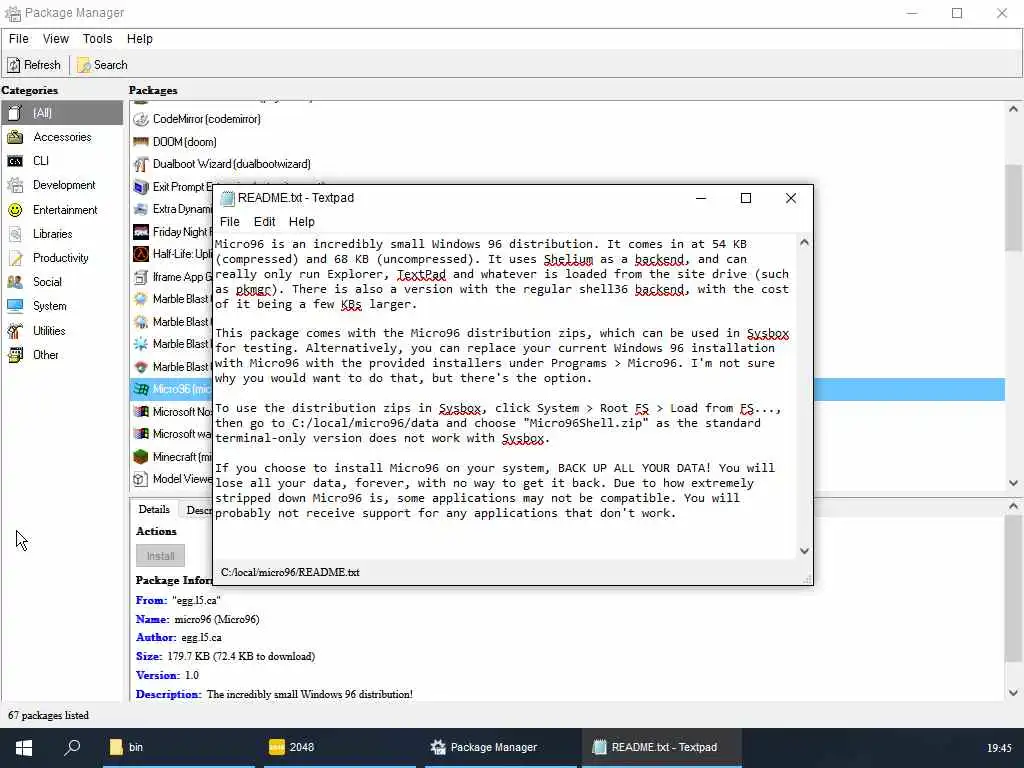Viewport: 1024px width, 768px height.
Task: Select the CodeMirror package icon
Action: [x=140, y=119]
